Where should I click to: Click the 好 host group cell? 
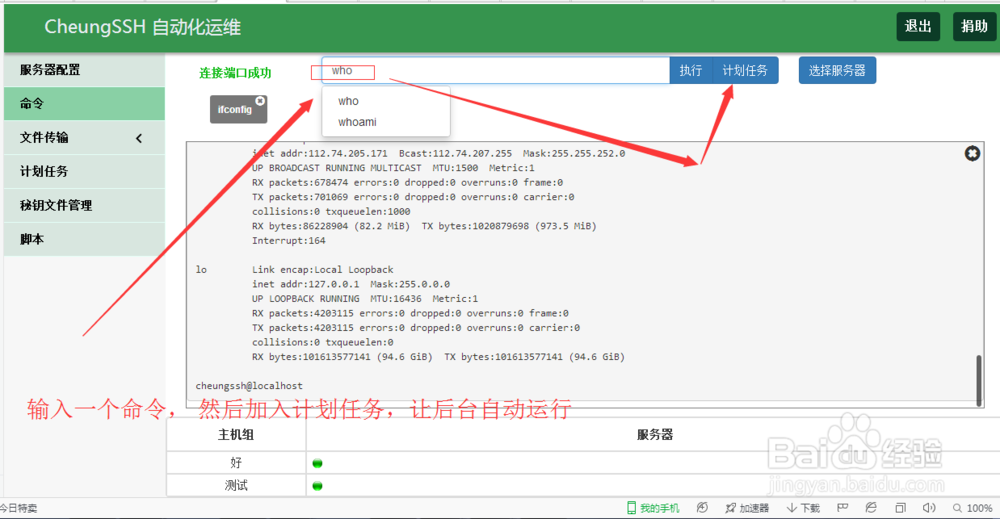click(236, 463)
